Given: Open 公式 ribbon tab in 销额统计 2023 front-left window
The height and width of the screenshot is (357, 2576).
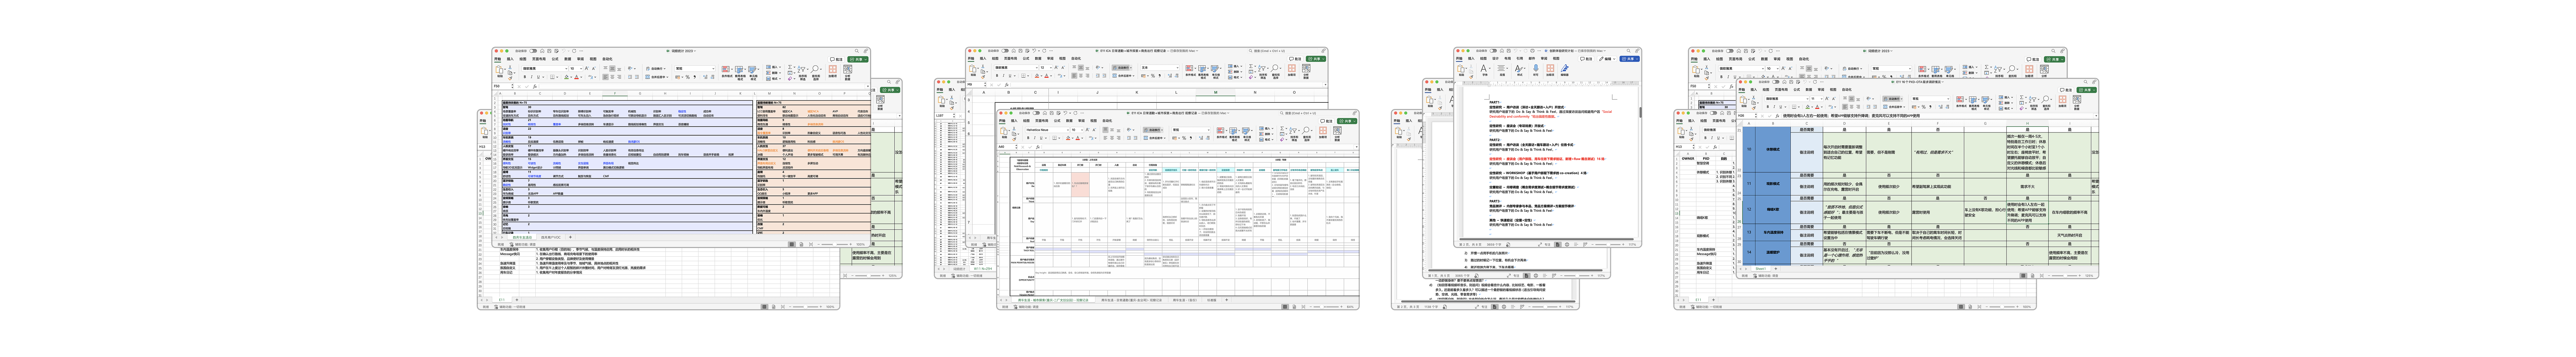Looking at the screenshot, I should click(555, 59).
